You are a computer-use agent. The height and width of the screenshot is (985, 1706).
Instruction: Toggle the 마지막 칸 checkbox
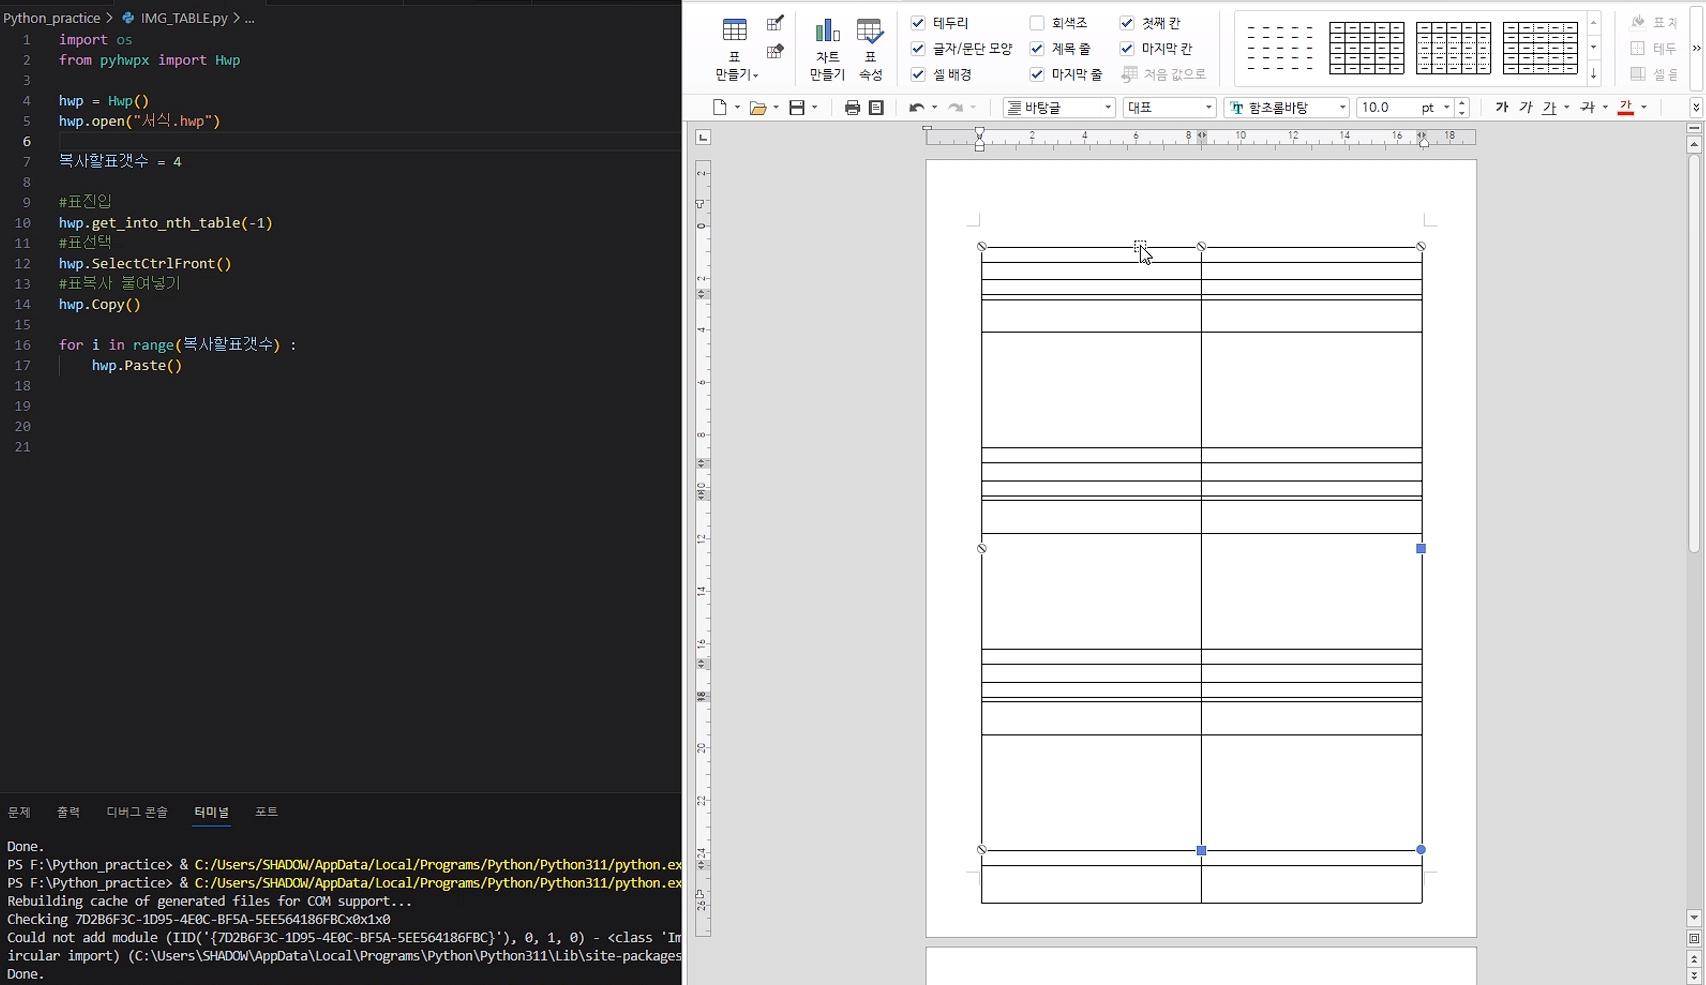[x=1127, y=49]
